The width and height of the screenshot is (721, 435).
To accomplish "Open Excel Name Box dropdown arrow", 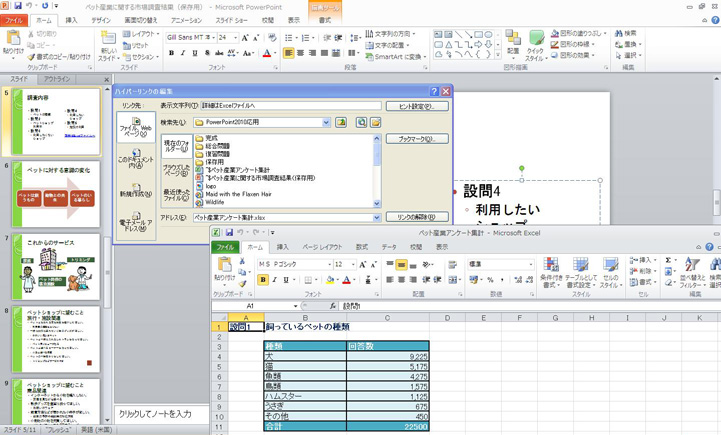I will coord(295,306).
